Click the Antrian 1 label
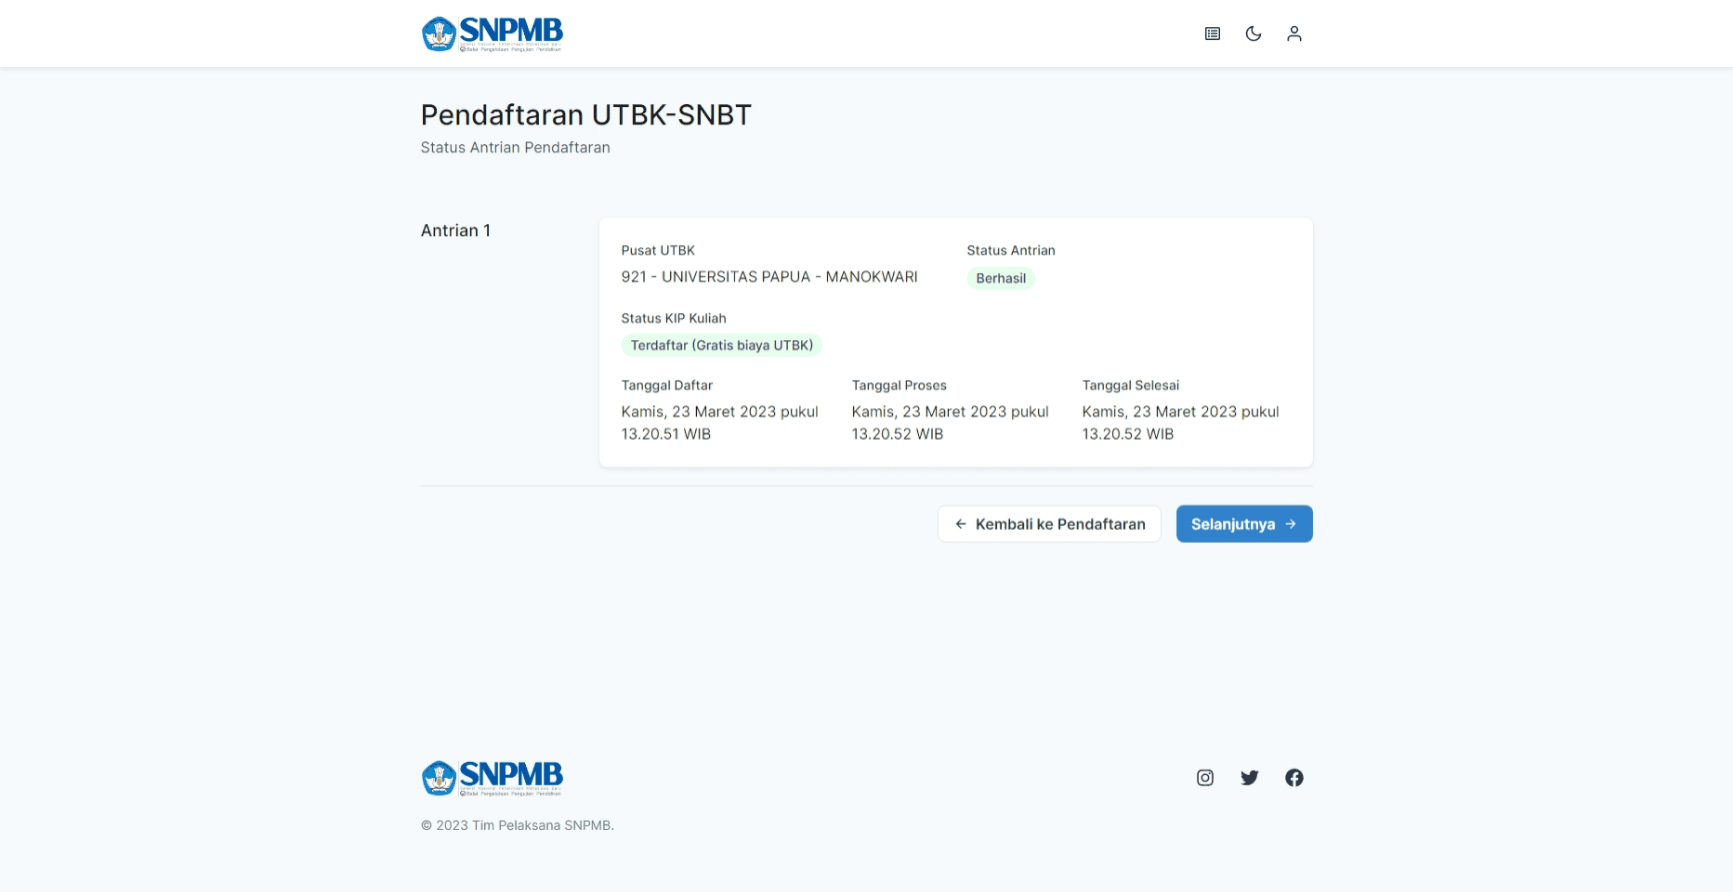The height and width of the screenshot is (892, 1733). tap(456, 231)
